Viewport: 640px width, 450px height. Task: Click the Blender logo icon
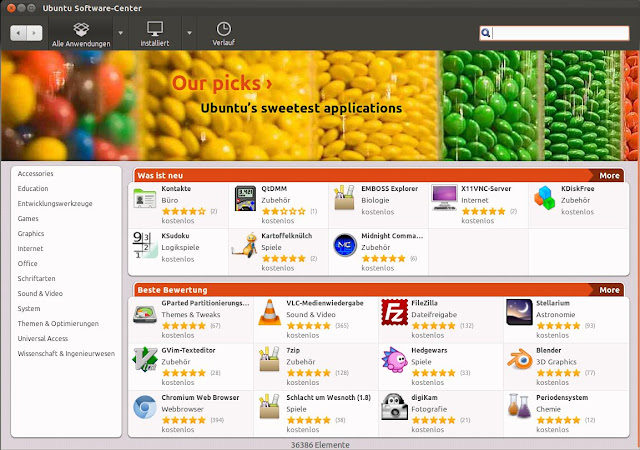pos(520,359)
